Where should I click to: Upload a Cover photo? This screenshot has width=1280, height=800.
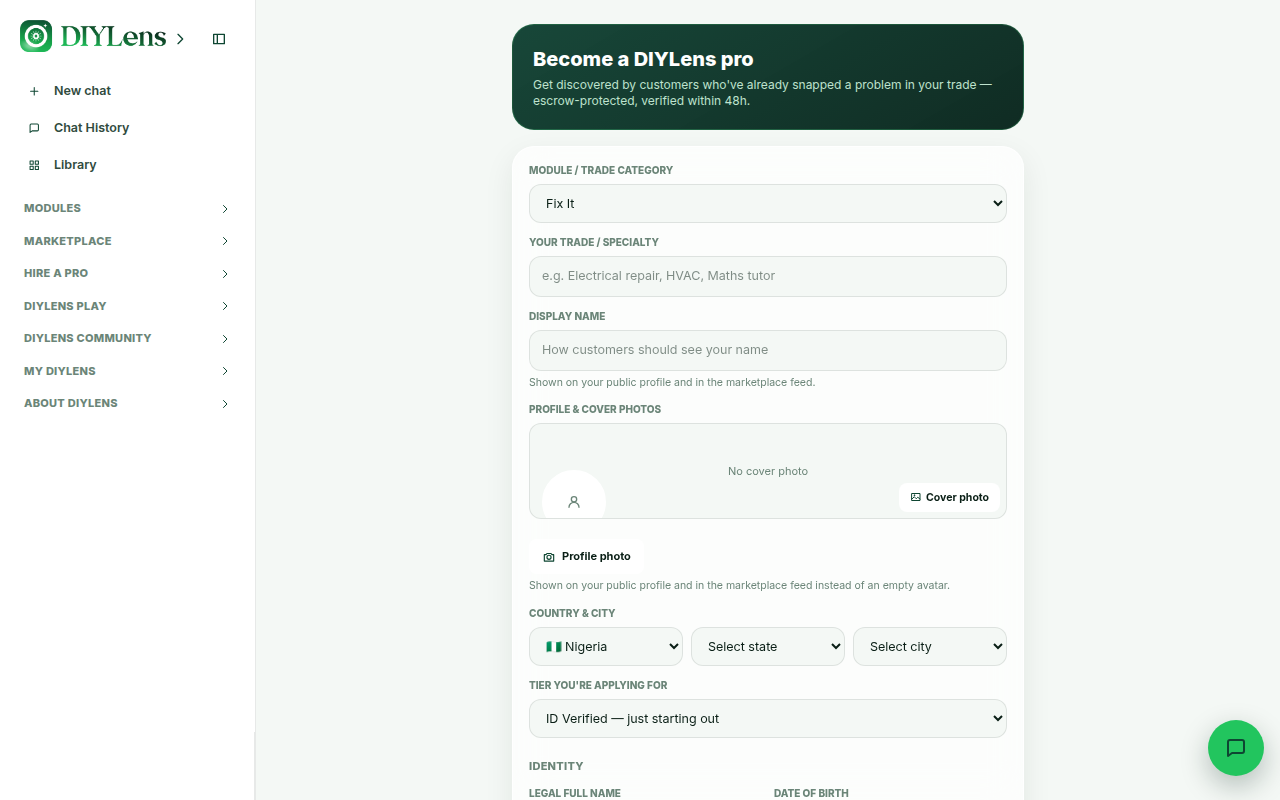click(x=950, y=497)
